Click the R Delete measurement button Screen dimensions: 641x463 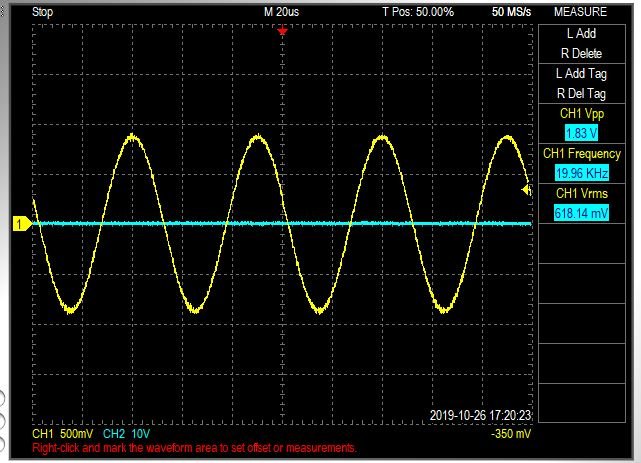pyautogui.click(x=581, y=54)
